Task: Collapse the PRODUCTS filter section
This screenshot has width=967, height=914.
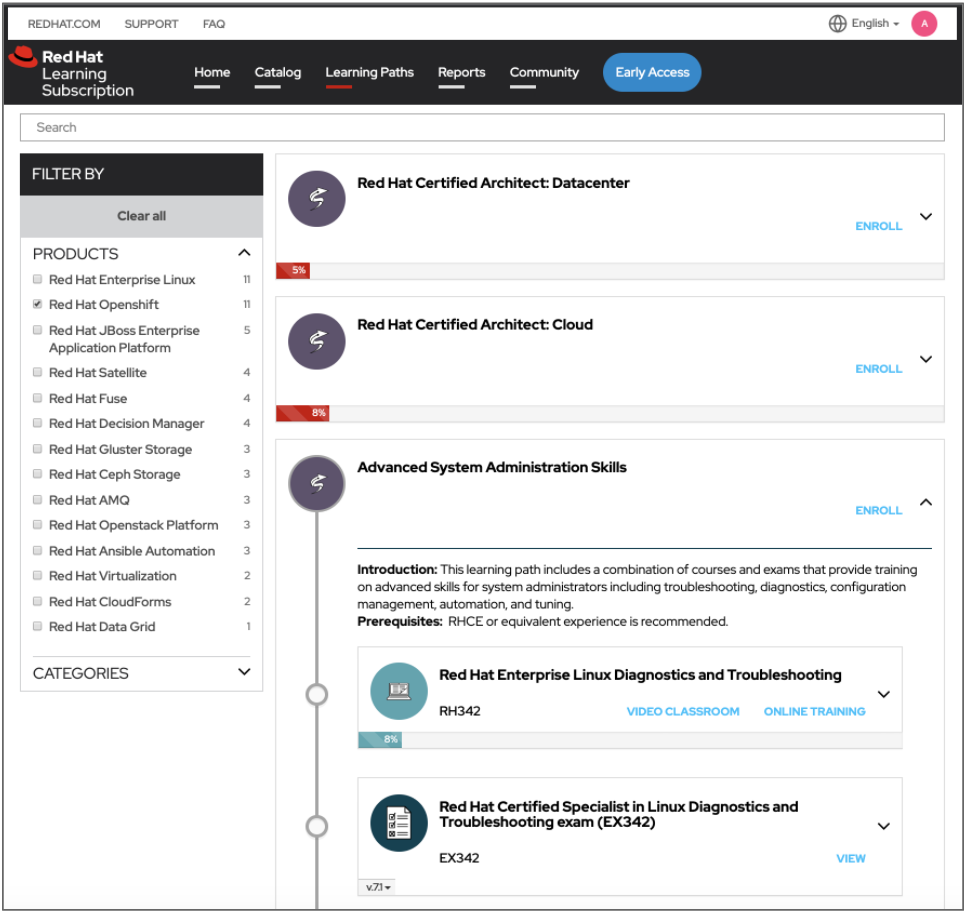Action: tap(244, 253)
